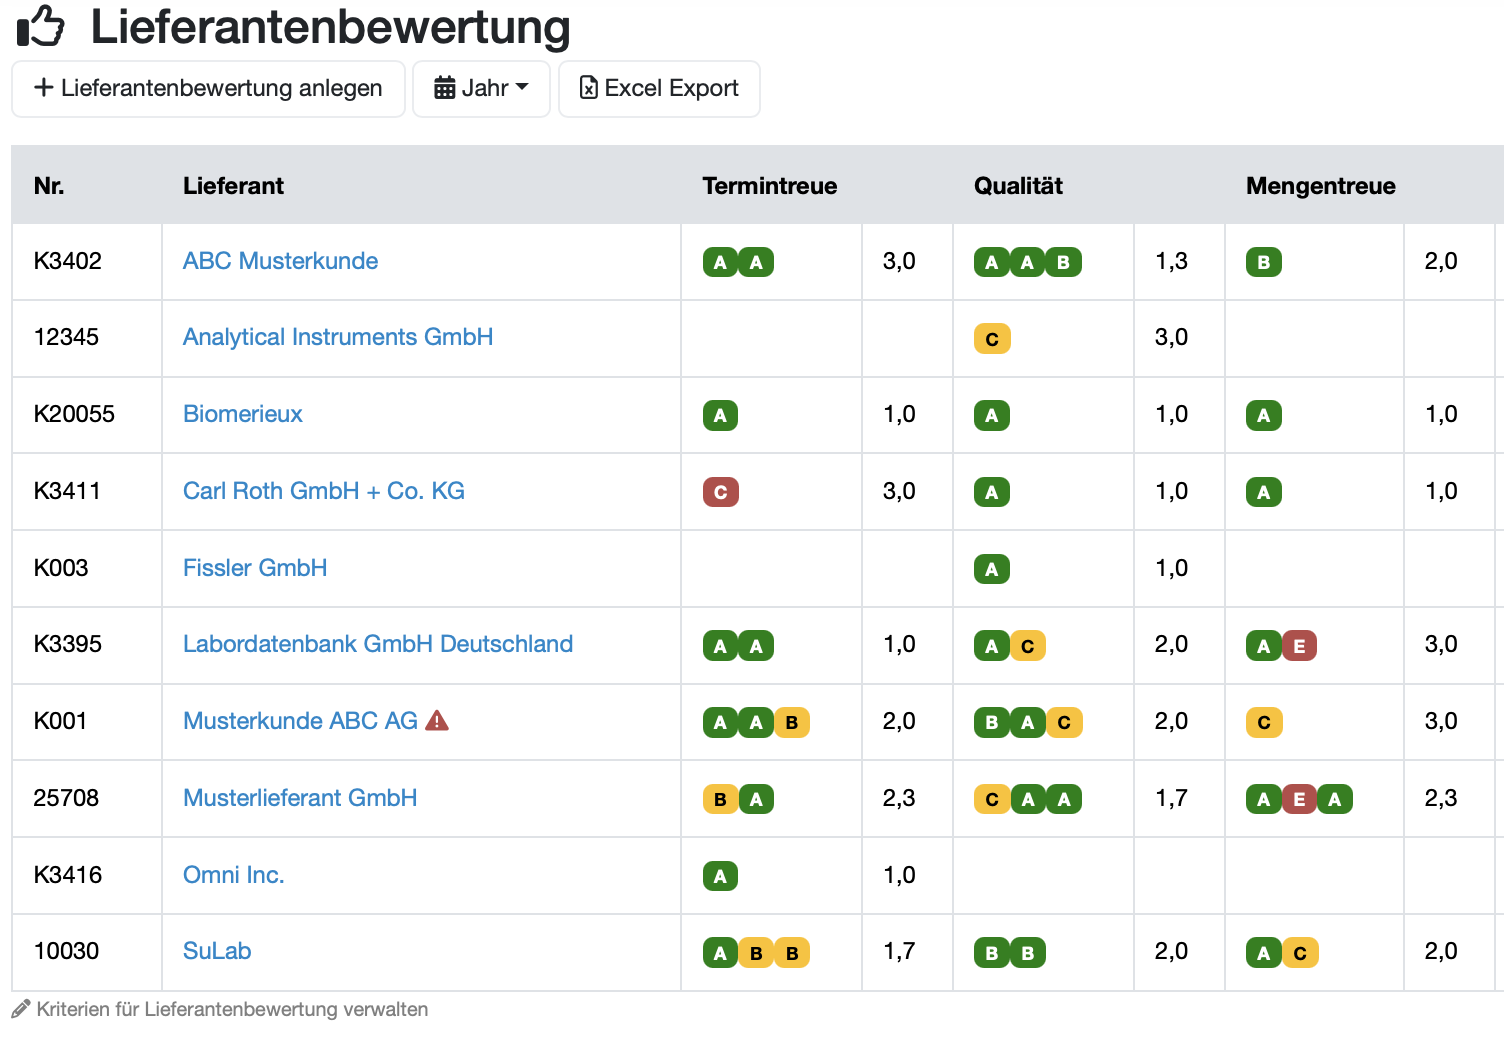The image size is (1504, 1042).
Task: Click the green B badge in ABC Musterkunde Mengentreue
Action: [x=1264, y=262]
